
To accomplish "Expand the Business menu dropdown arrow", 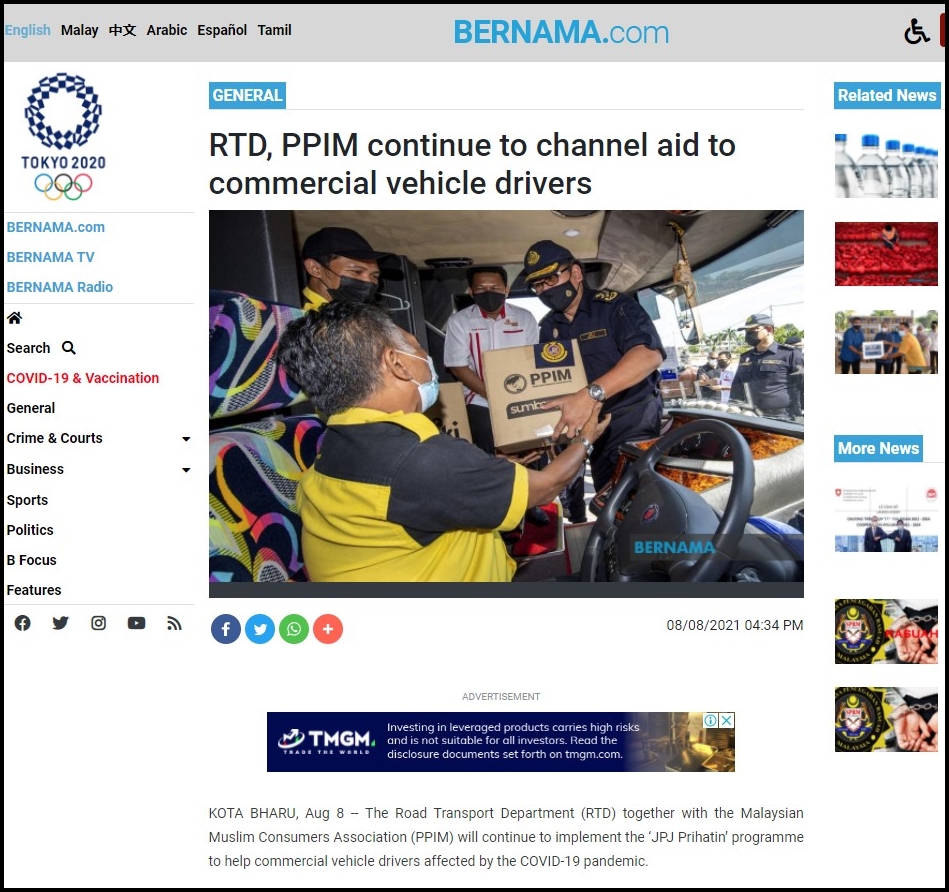I will pyautogui.click(x=186, y=470).
